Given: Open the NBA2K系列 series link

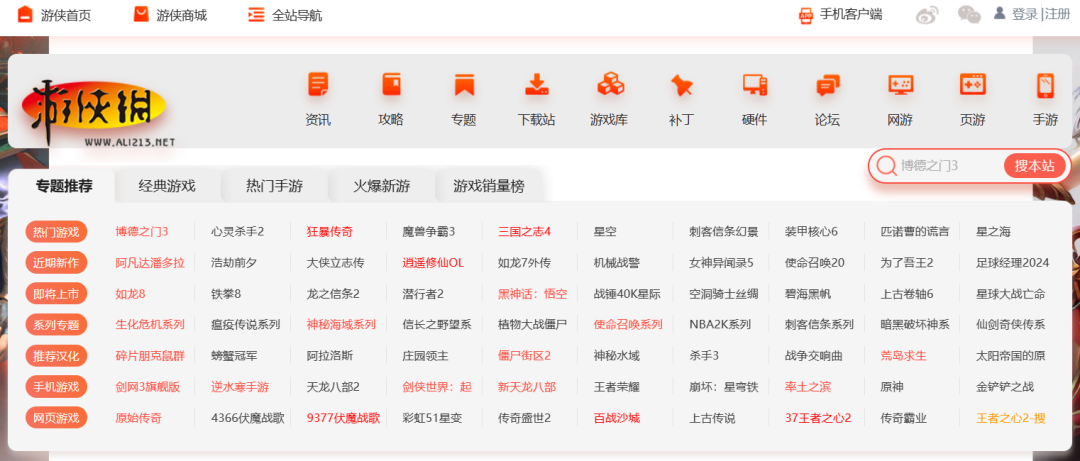Looking at the screenshot, I should tap(720, 325).
